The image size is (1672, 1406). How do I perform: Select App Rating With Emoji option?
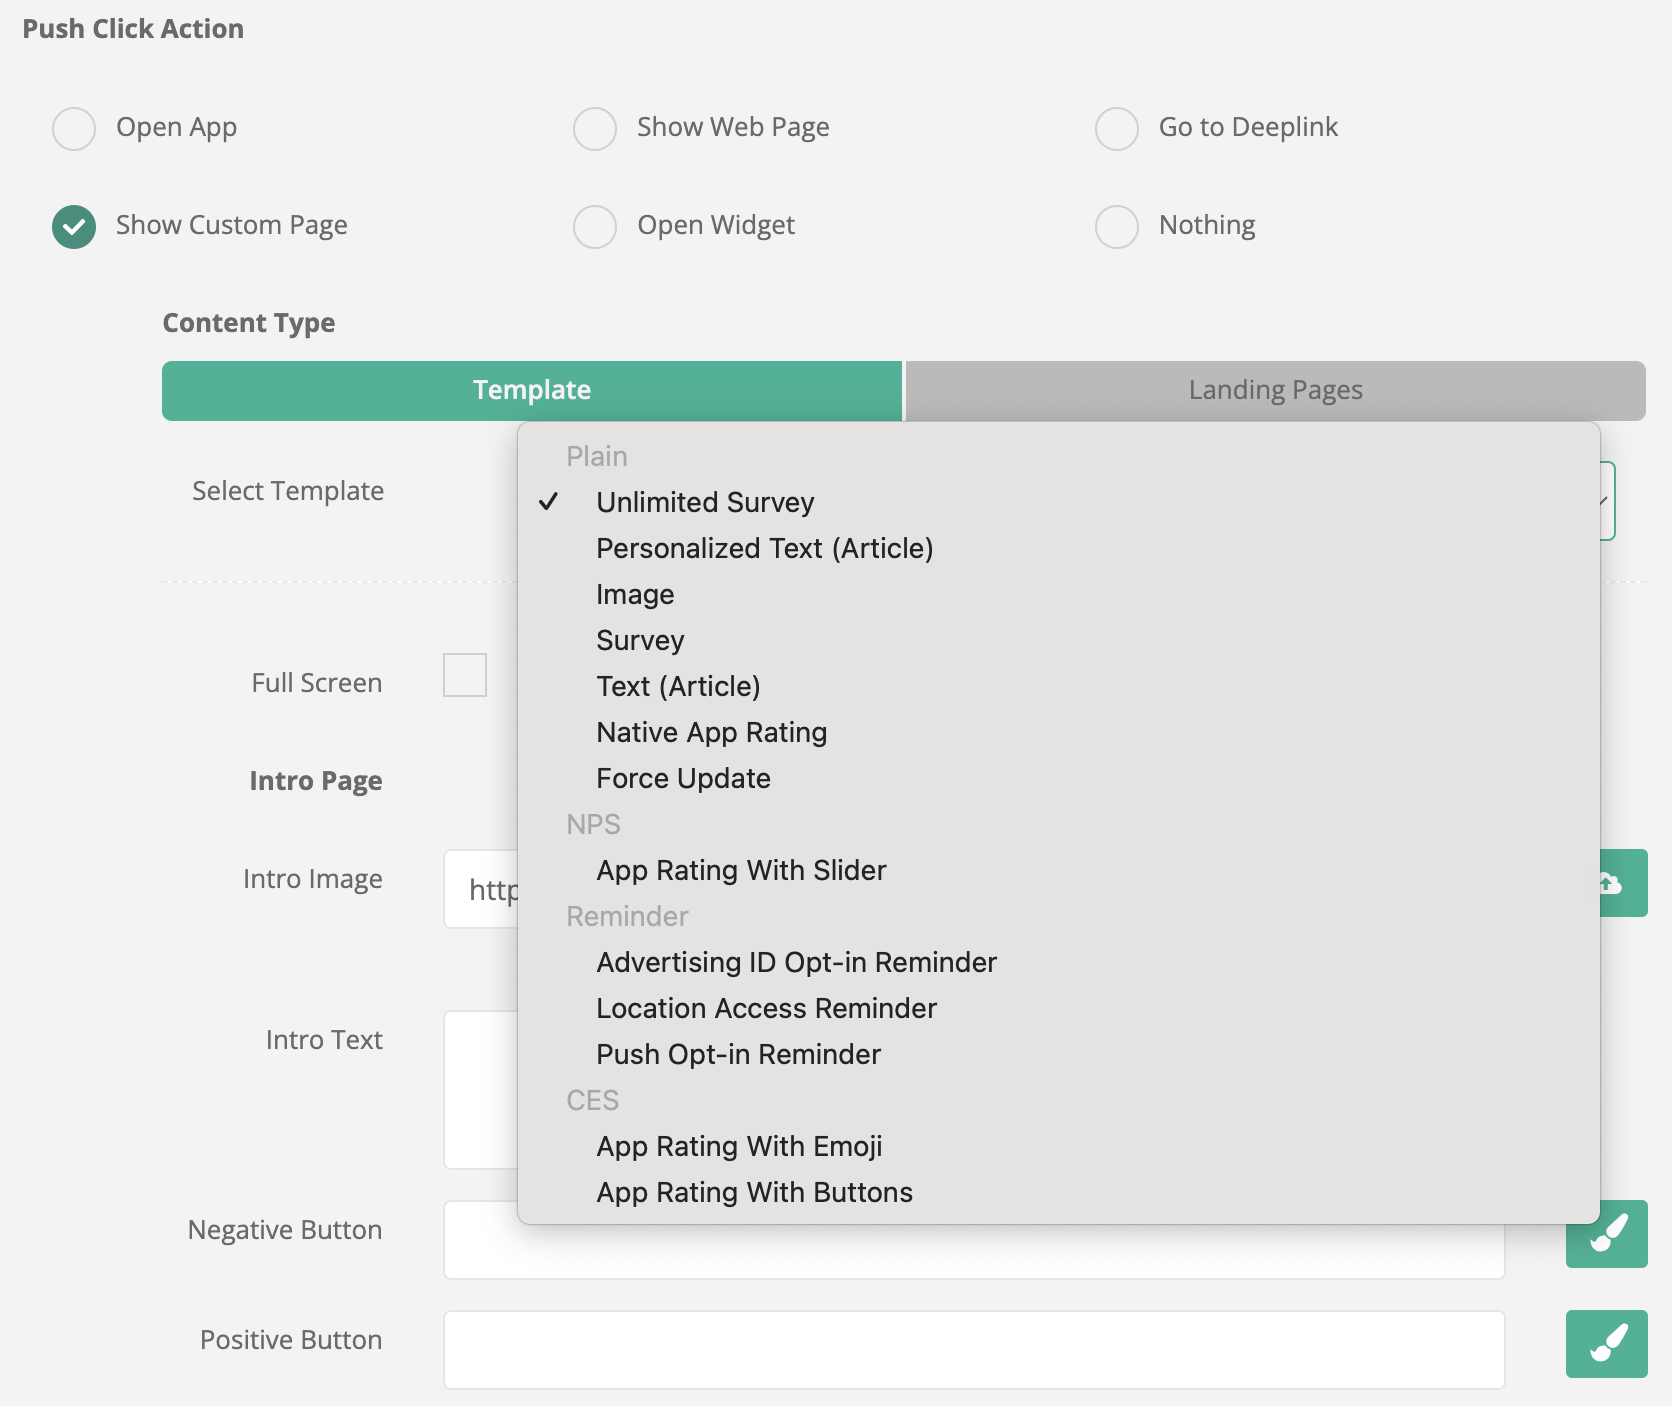pyautogui.click(x=739, y=1146)
